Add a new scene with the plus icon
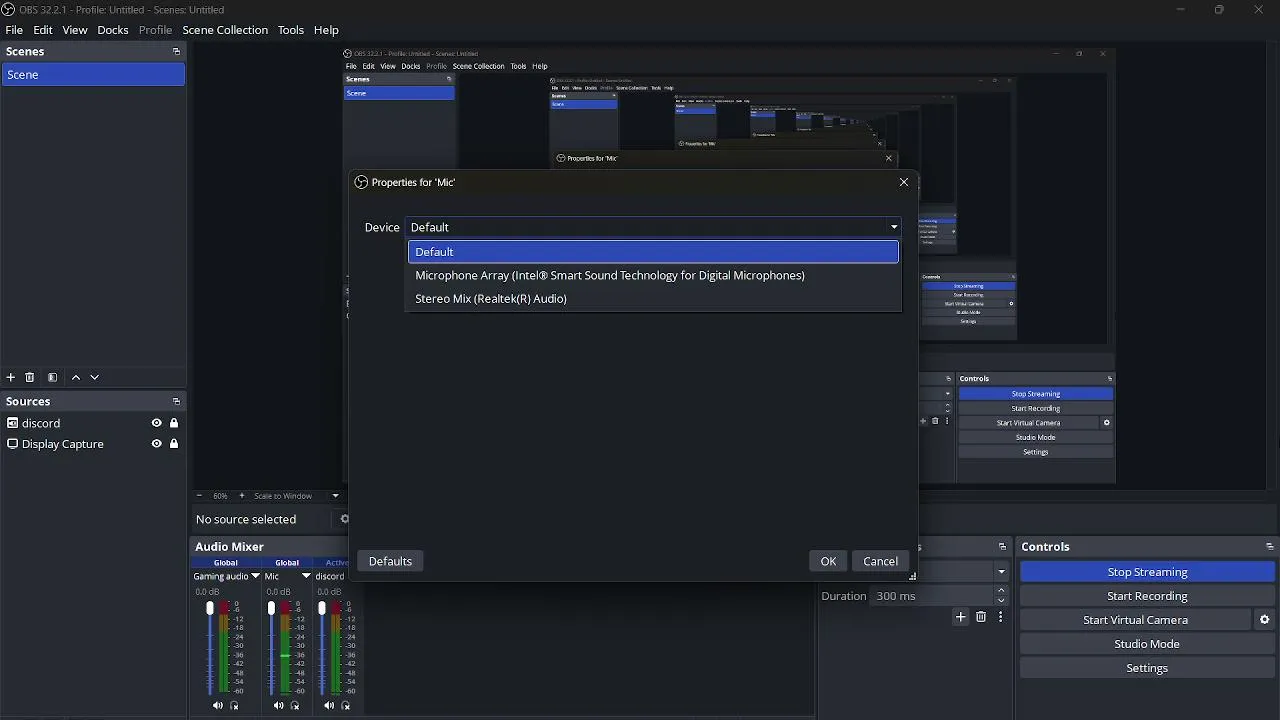 tap(11, 377)
